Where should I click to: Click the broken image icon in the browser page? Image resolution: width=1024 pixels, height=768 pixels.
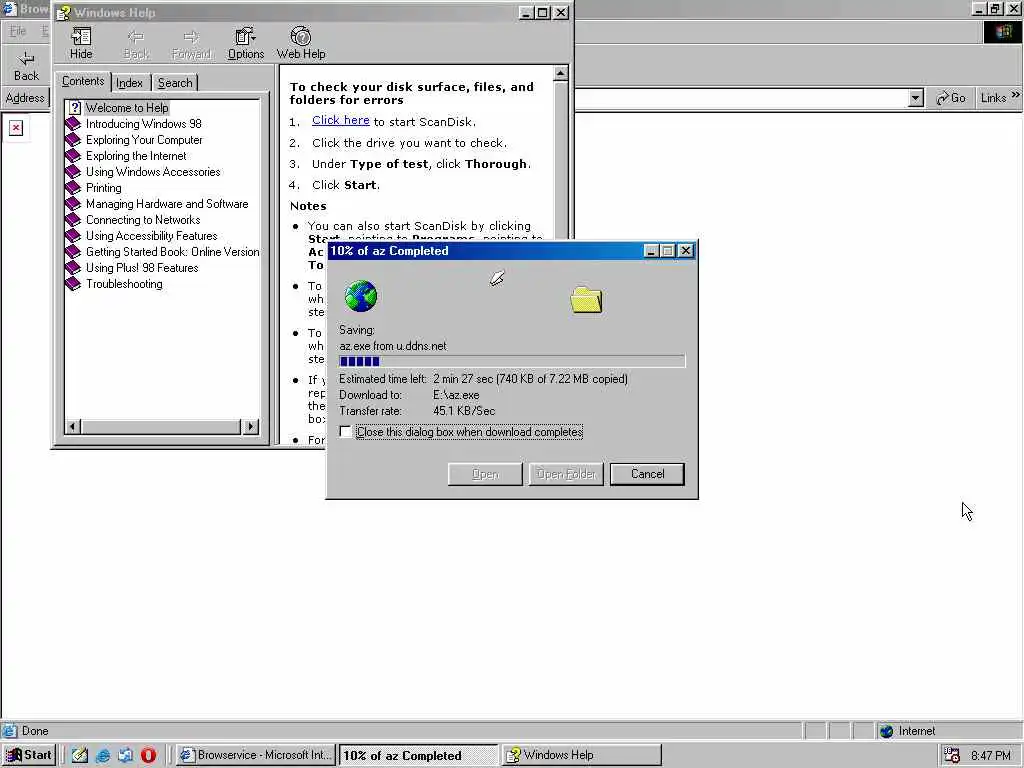(x=16, y=127)
